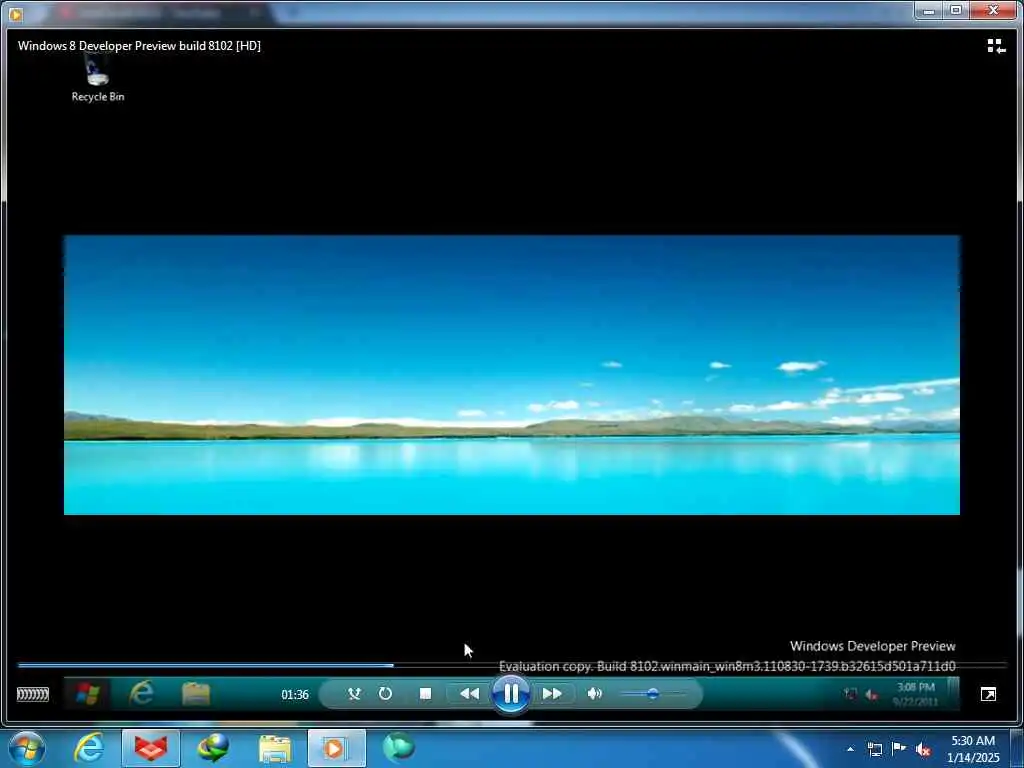Image resolution: width=1024 pixels, height=768 pixels.
Task: Open Windows Explorer from the taskbar
Action: 275,749
